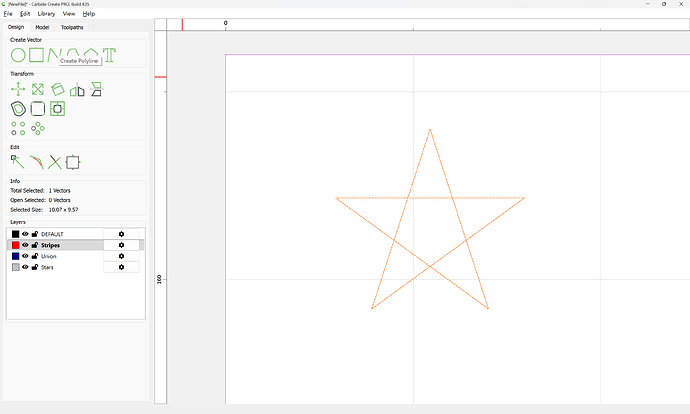The width and height of the screenshot is (690, 414).
Task: Open the Offset Vectors tool
Action: coord(18,108)
